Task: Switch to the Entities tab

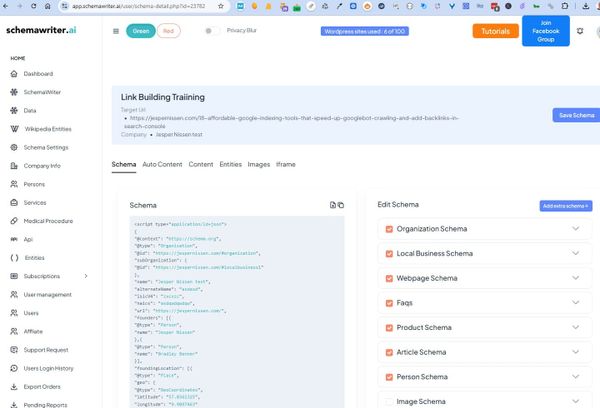Action: [x=231, y=164]
